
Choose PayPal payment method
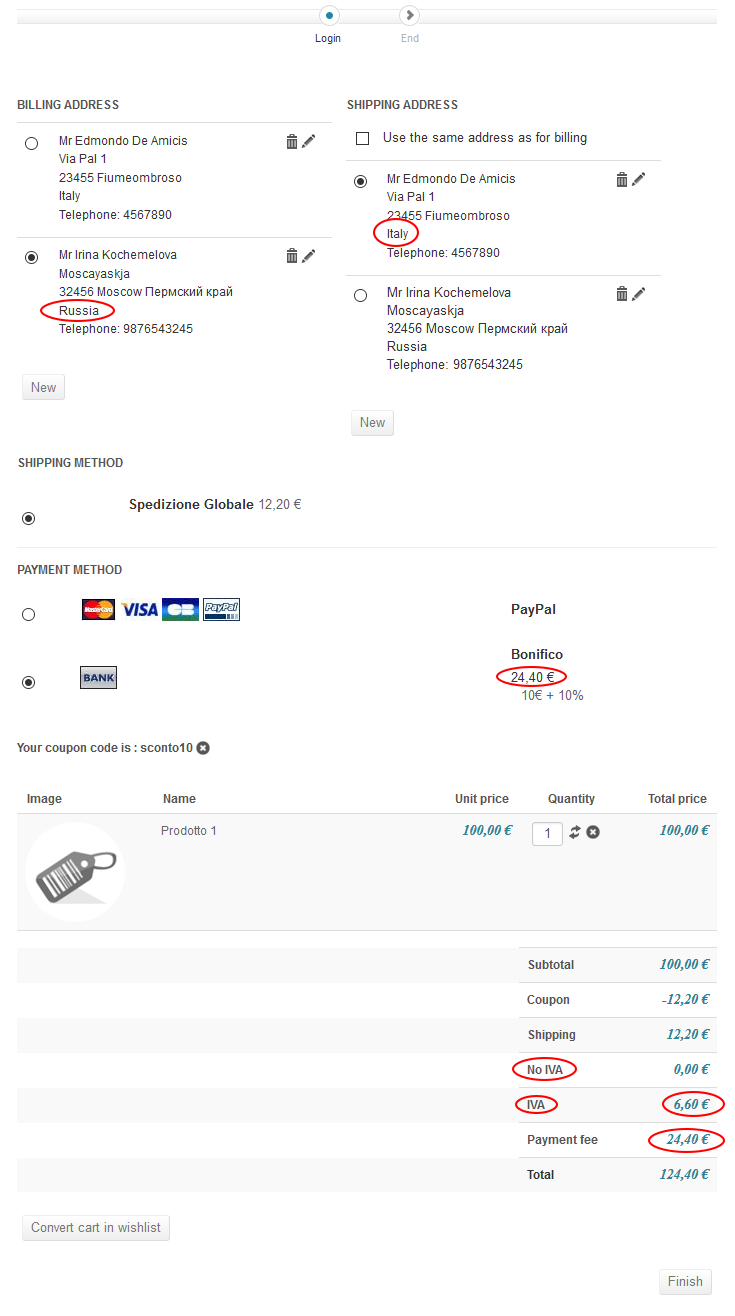click(x=29, y=614)
